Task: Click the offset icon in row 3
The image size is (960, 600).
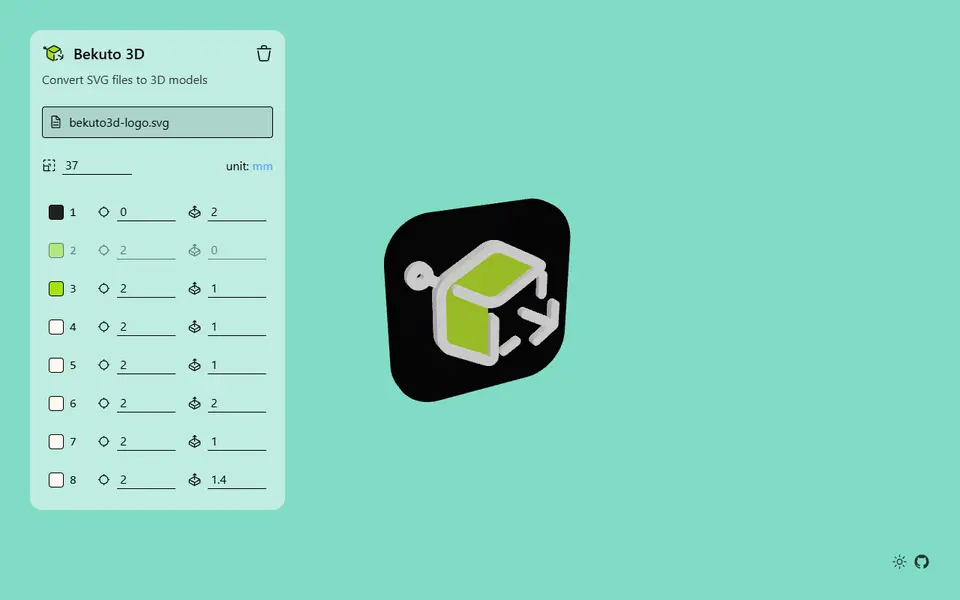Action: coord(103,288)
